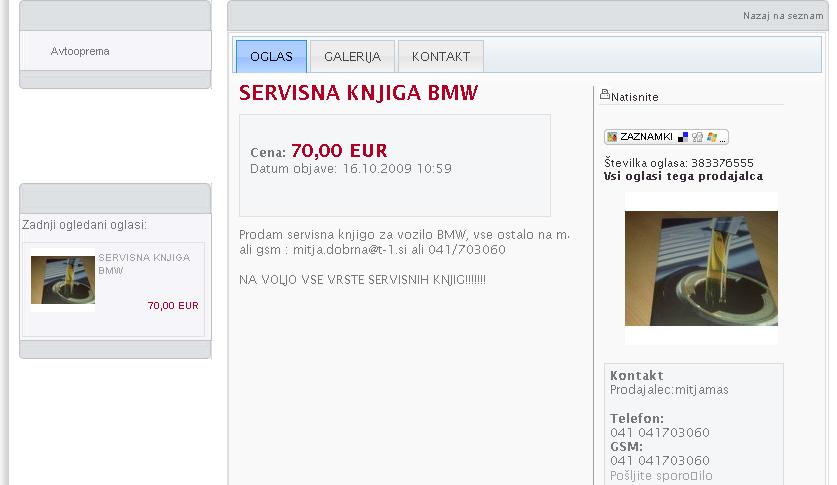Click the 70,00 EUR price in sidebar
837x485 pixels.
pos(173,306)
